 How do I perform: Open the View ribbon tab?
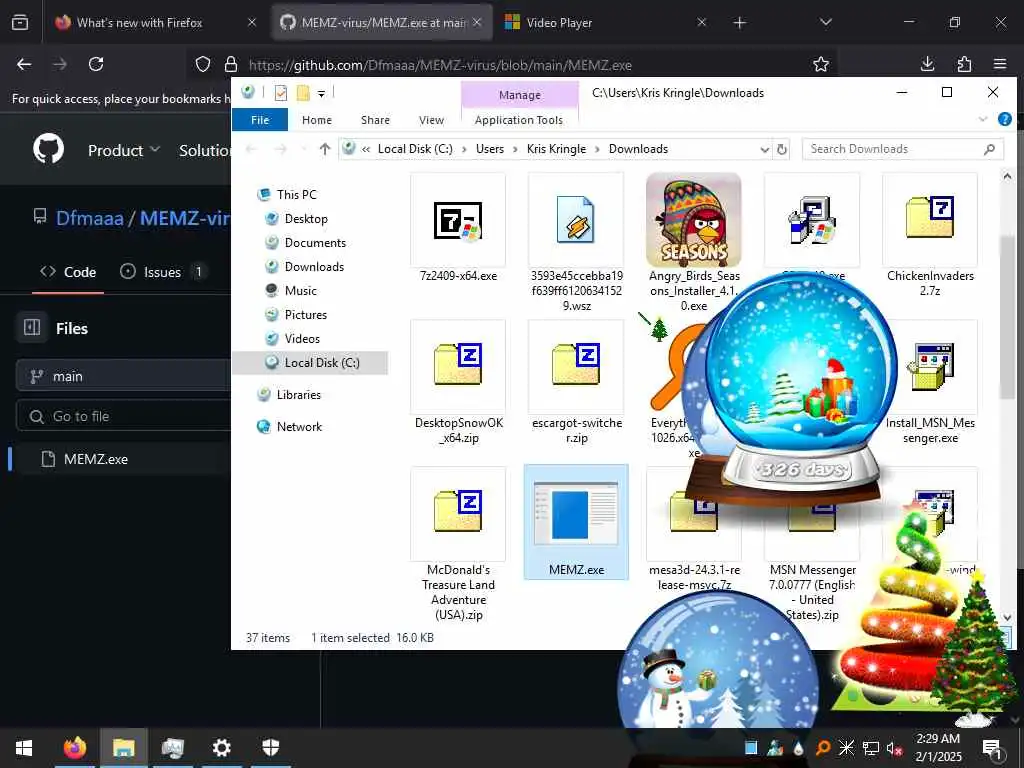point(431,120)
